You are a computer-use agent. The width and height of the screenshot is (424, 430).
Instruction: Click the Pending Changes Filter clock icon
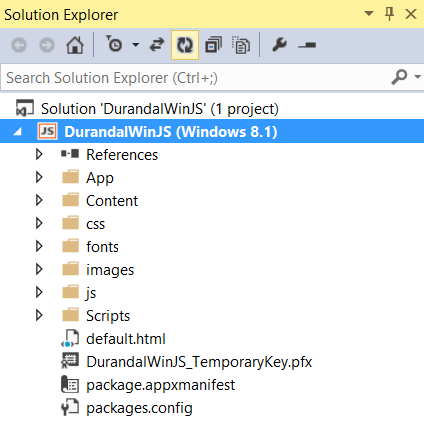[x=114, y=44]
